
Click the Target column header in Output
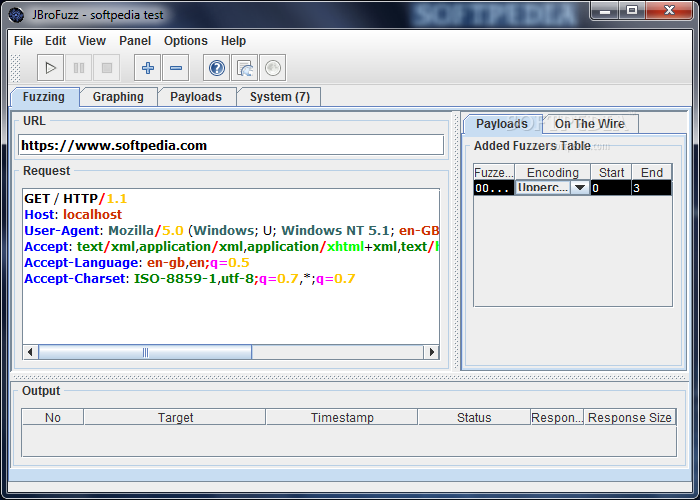pyautogui.click(x=175, y=417)
